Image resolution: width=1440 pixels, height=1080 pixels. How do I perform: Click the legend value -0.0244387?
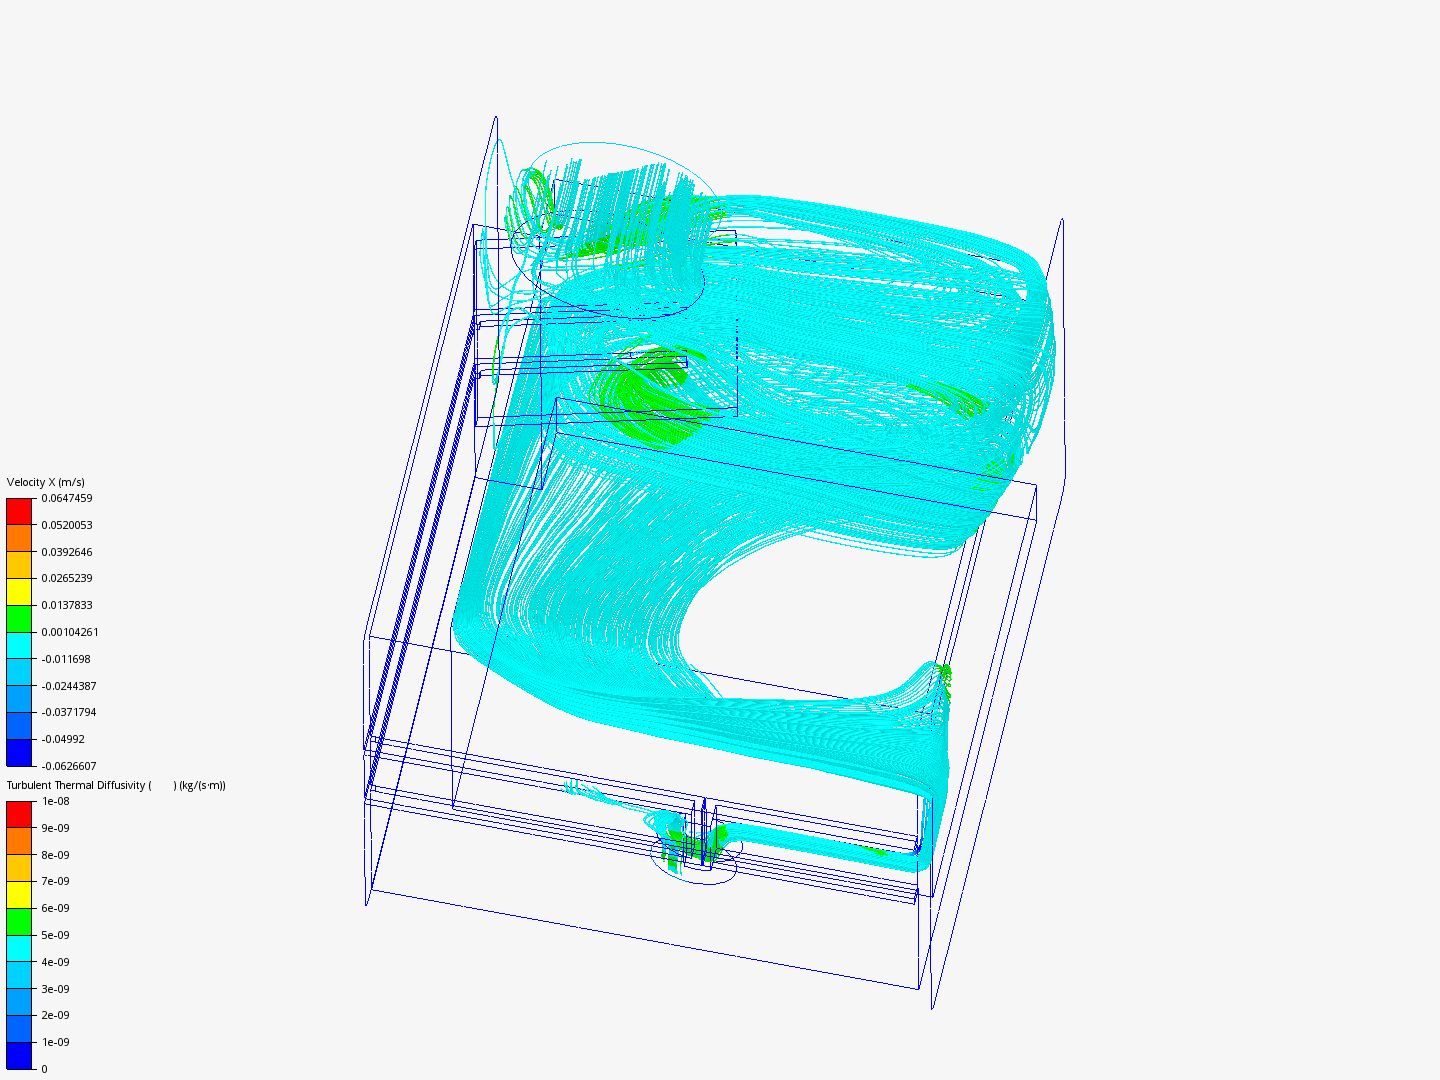coord(69,686)
